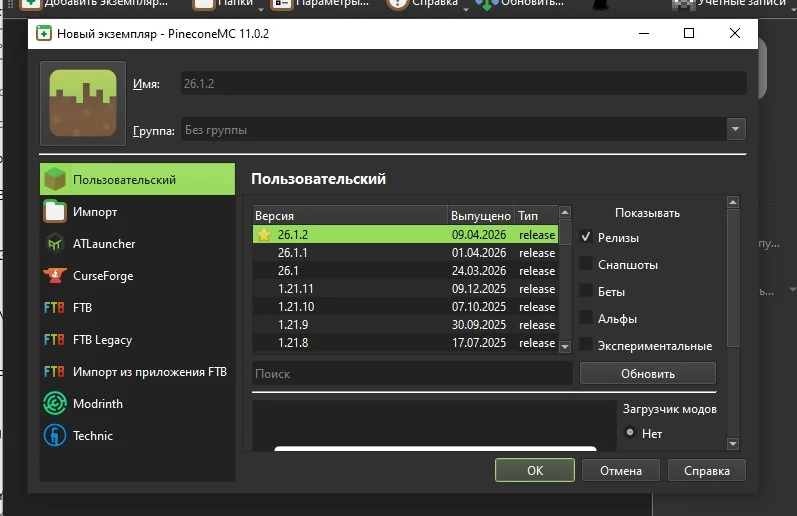Screen dimensions: 797x516
Task: Expand the Группа dropdown arrow
Action: (735, 129)
